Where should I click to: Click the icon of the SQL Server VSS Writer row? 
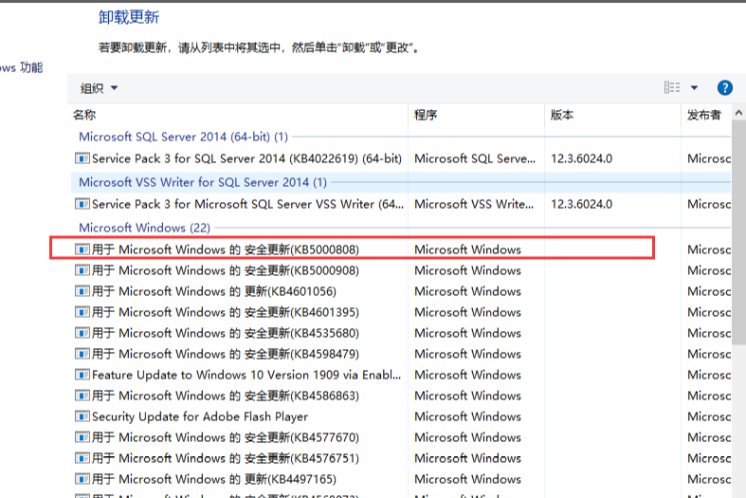coord(82,204)
